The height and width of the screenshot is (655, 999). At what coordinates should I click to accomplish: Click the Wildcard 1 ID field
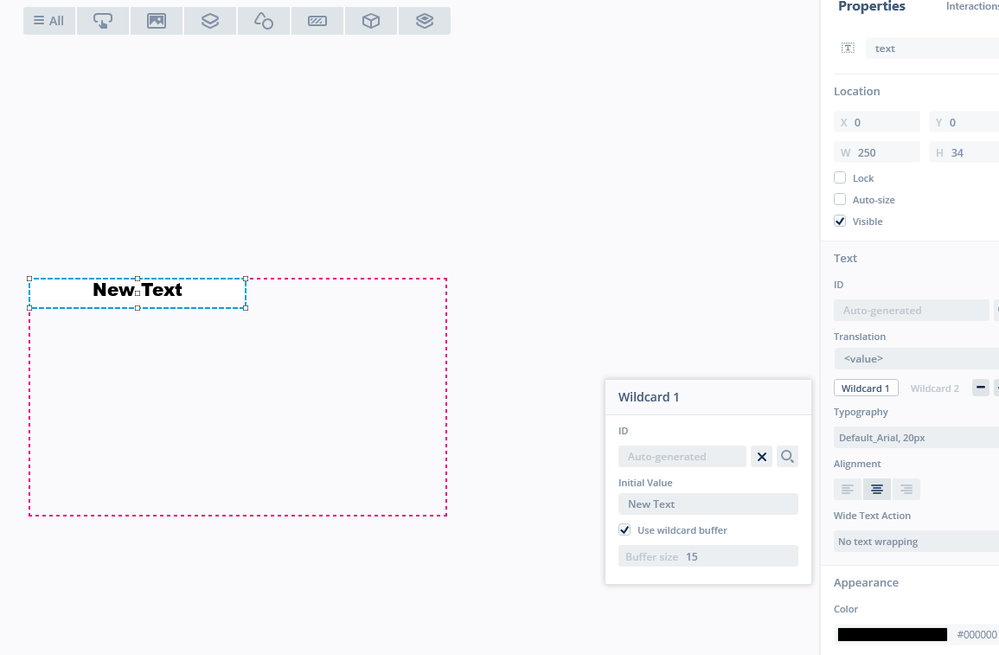[x=682, y=456]
